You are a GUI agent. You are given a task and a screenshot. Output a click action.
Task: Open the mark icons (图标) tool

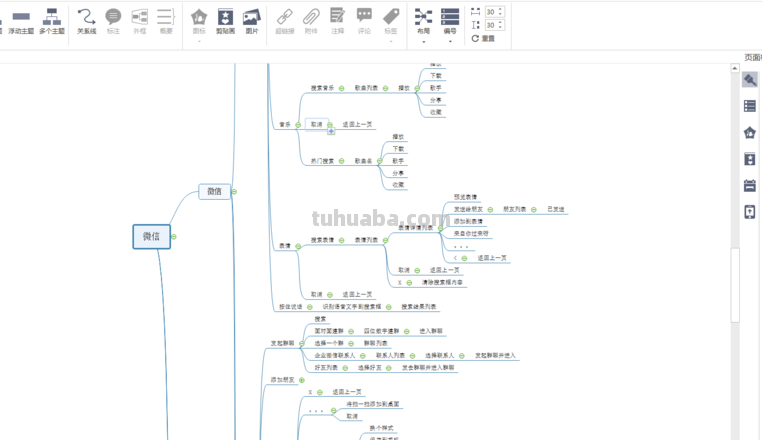click(199, 22)
